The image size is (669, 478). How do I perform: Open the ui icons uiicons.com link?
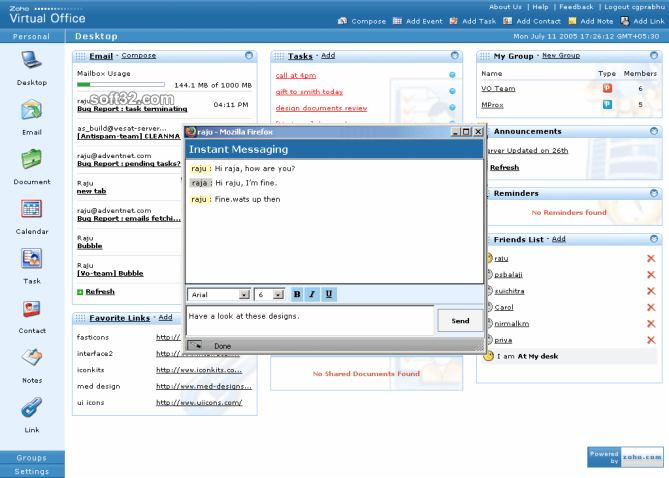tap(199, 402)
